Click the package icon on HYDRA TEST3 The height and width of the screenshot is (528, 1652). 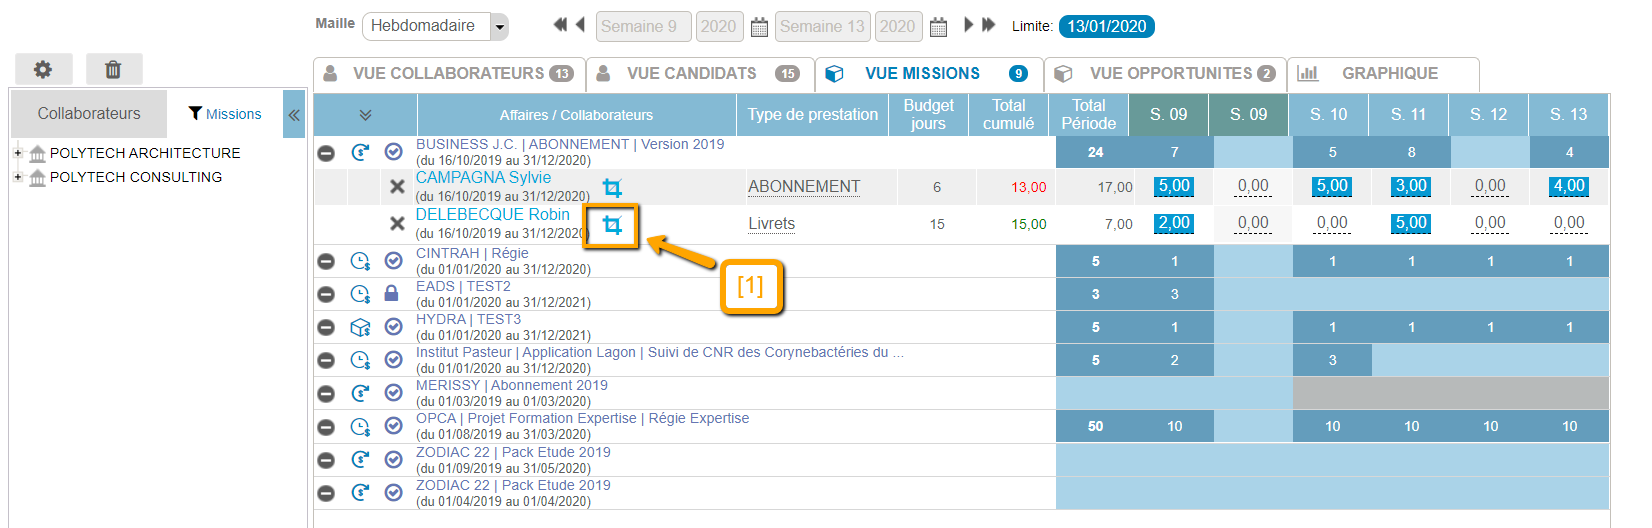coord(360,327)
